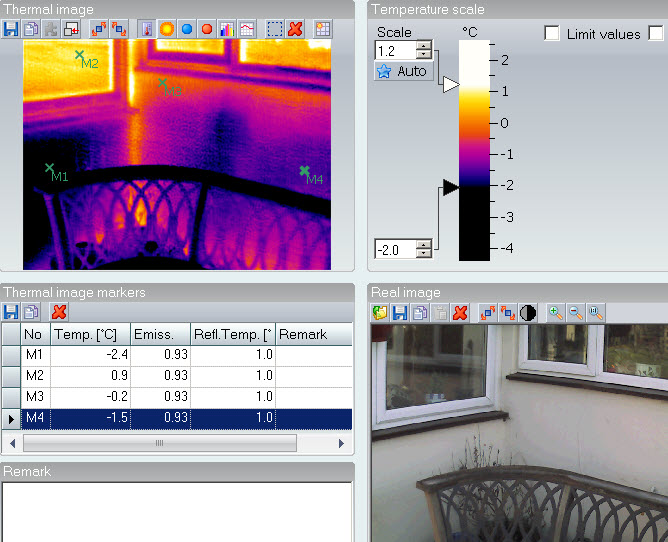Decrease the lower scale value -2.0 with down arrow
Viewport: 668px width, 542px height.
(x=424, y=253)
